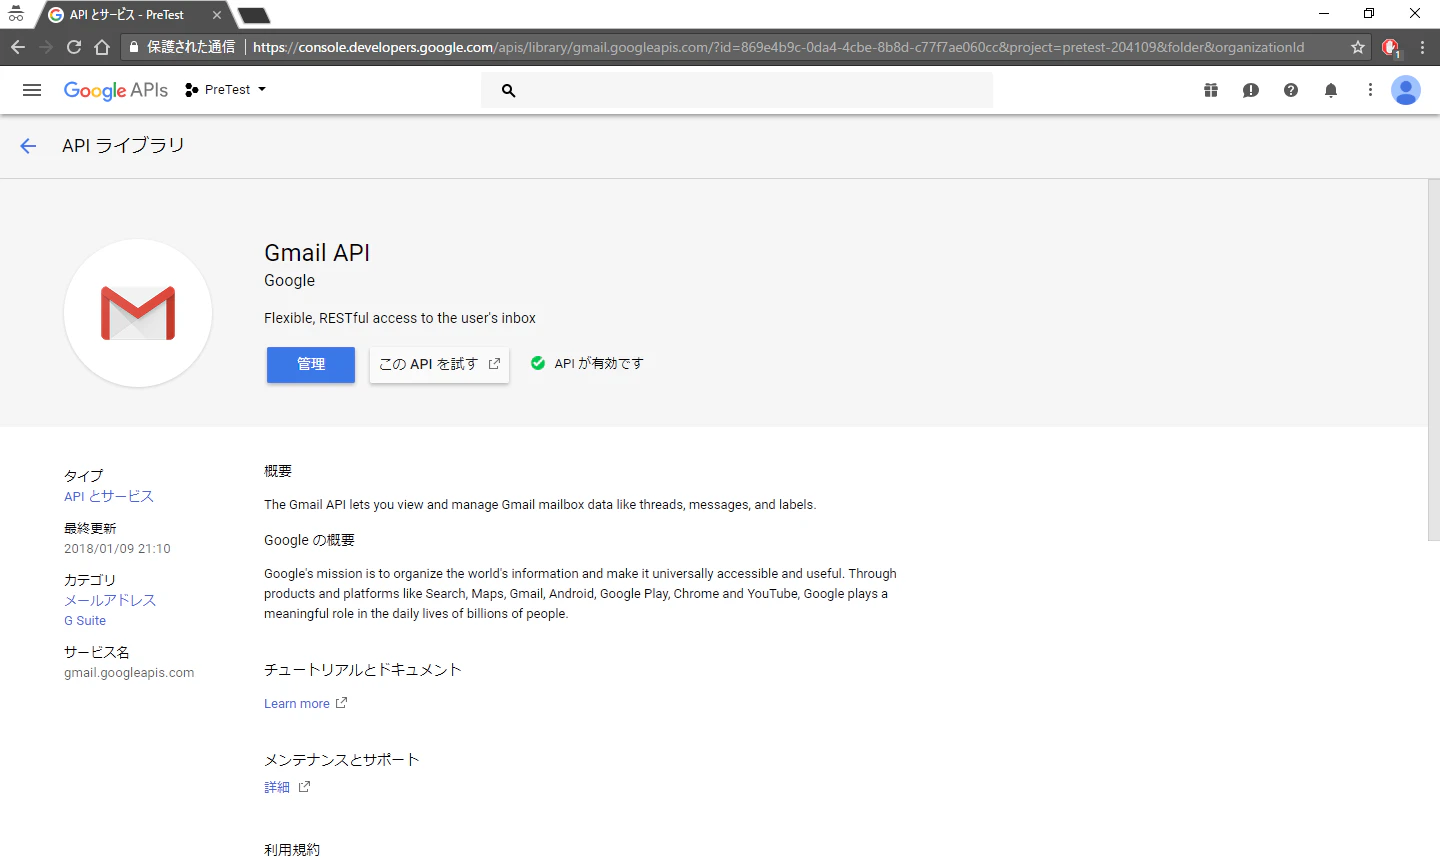1440x860 pixels.
Task: Open the API とサービス type link
Action: coord(109,496)
